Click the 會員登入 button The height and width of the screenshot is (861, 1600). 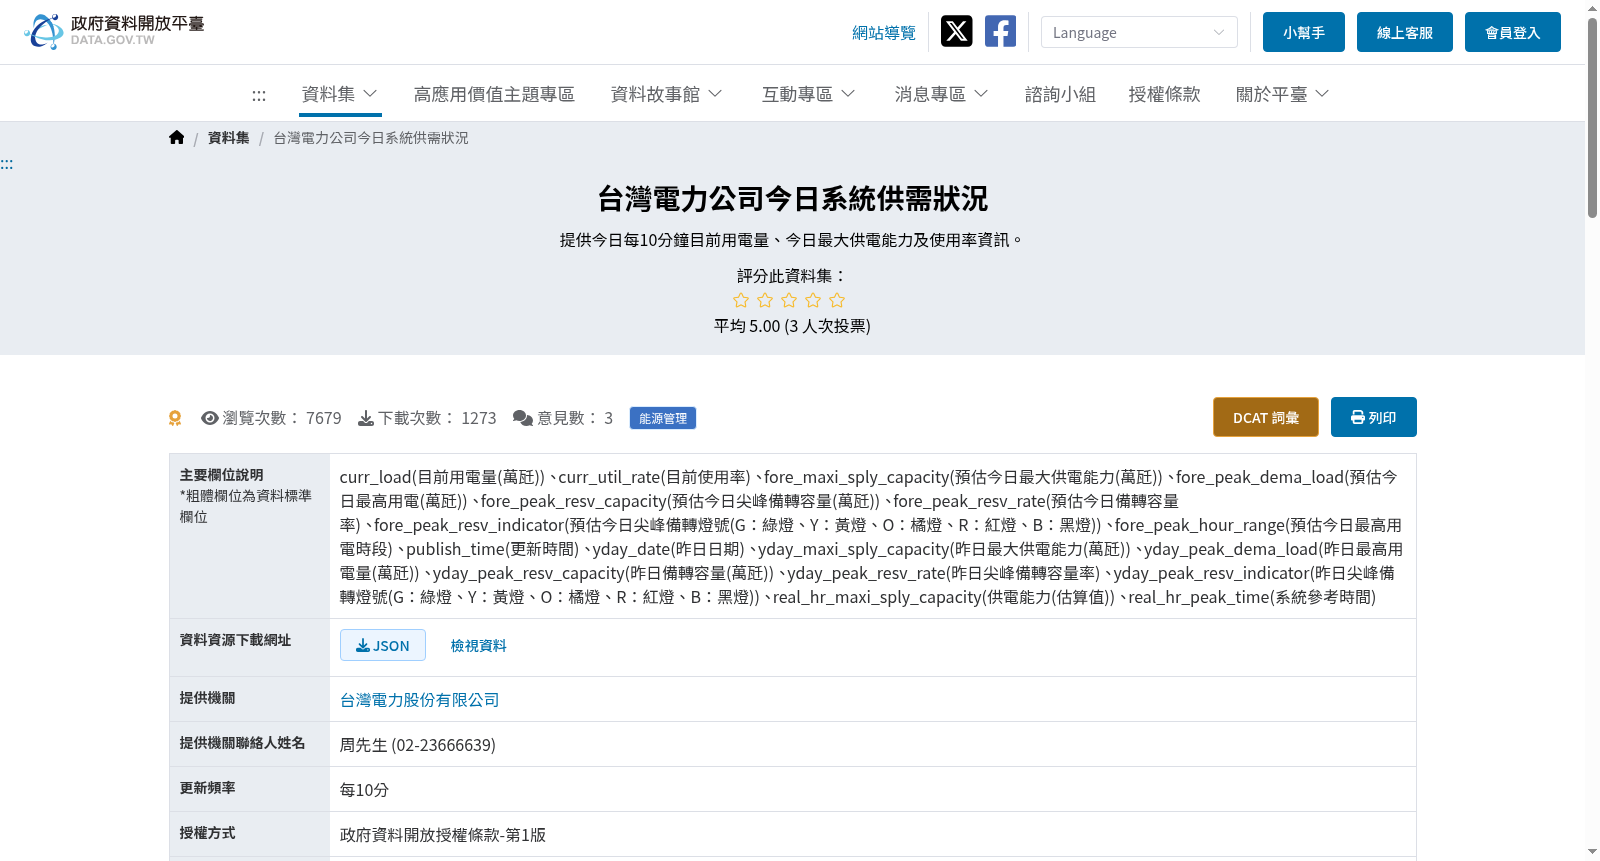pos(1513,32)
